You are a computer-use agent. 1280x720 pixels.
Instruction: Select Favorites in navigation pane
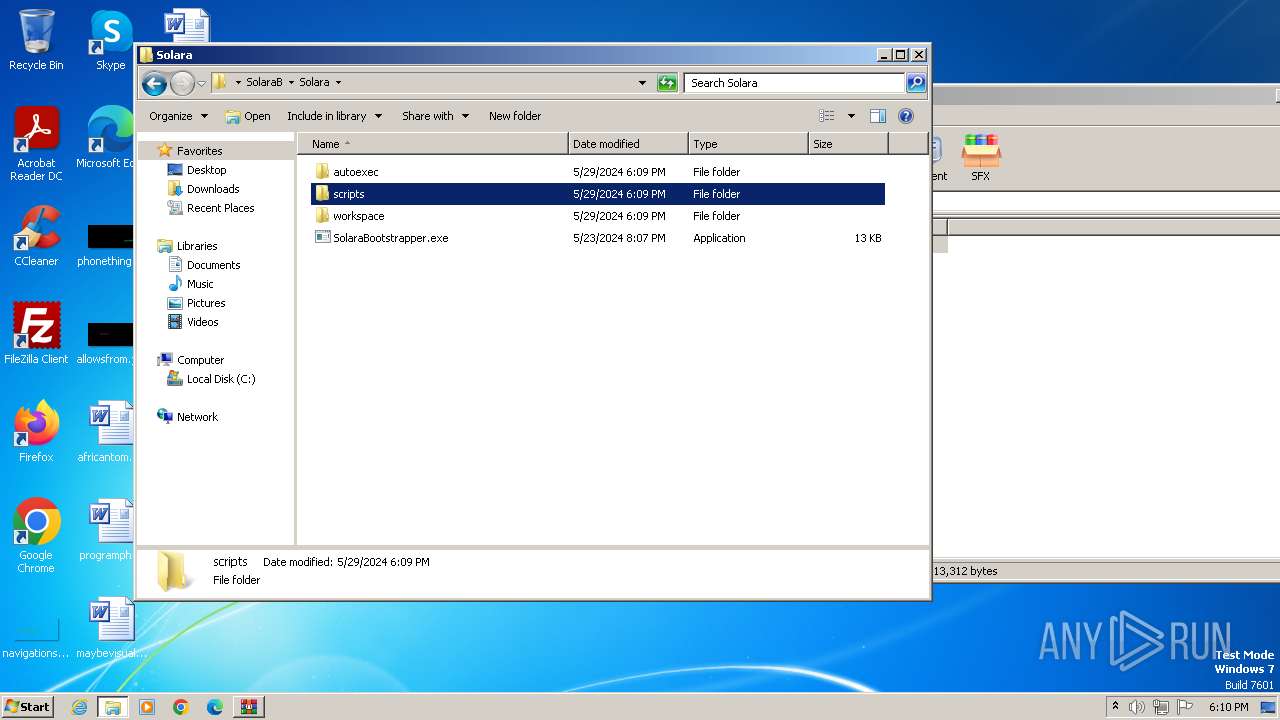coord(199,151)
